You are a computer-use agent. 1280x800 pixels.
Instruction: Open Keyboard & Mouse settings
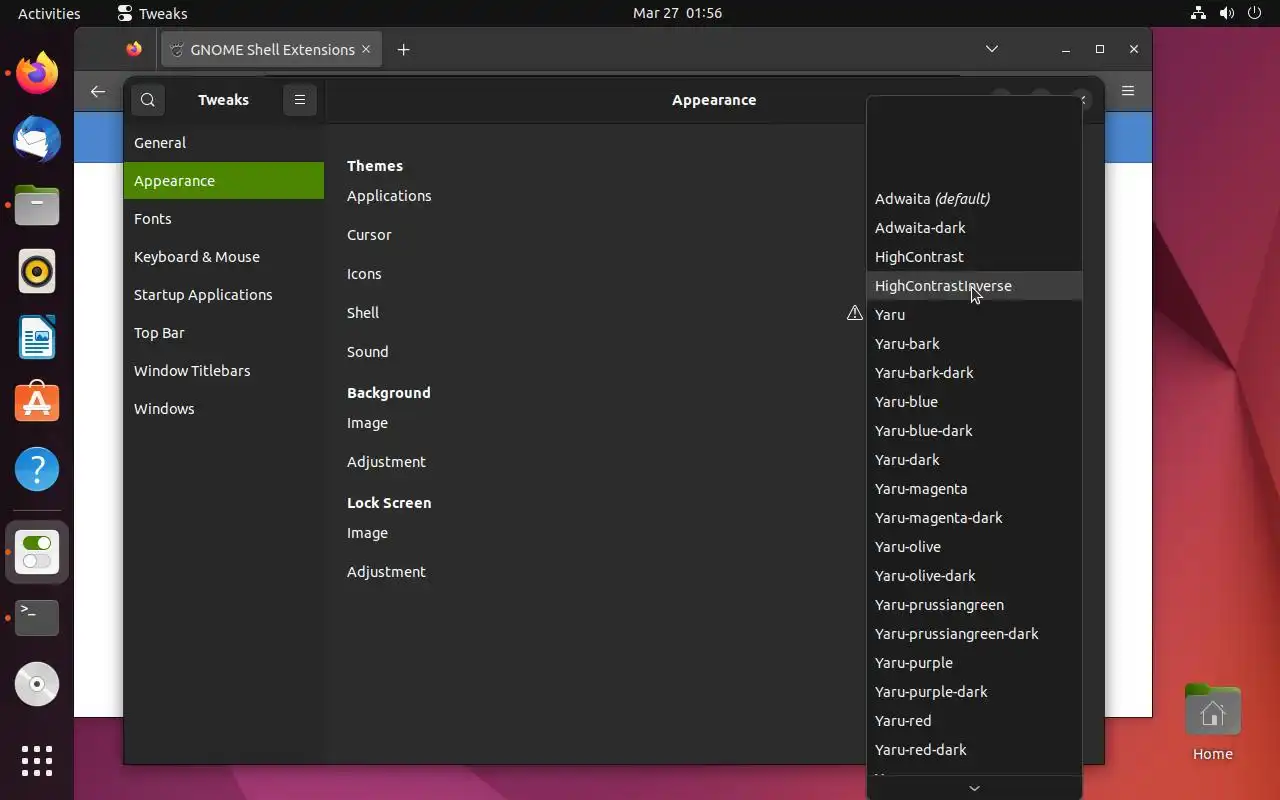coord(224,257)
